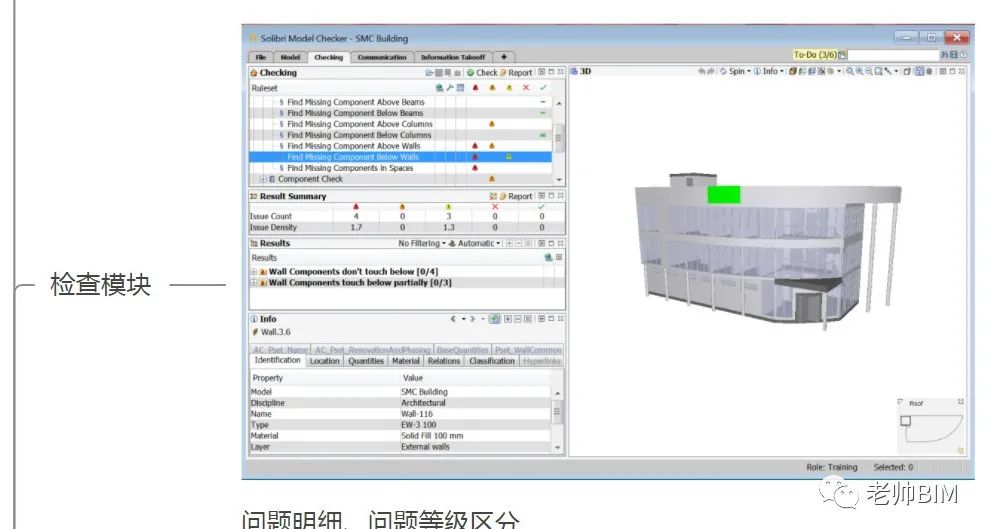991x529 pixels.
Task: Click the green highlighted wall in 3D
Action: (x=724, y=195)
